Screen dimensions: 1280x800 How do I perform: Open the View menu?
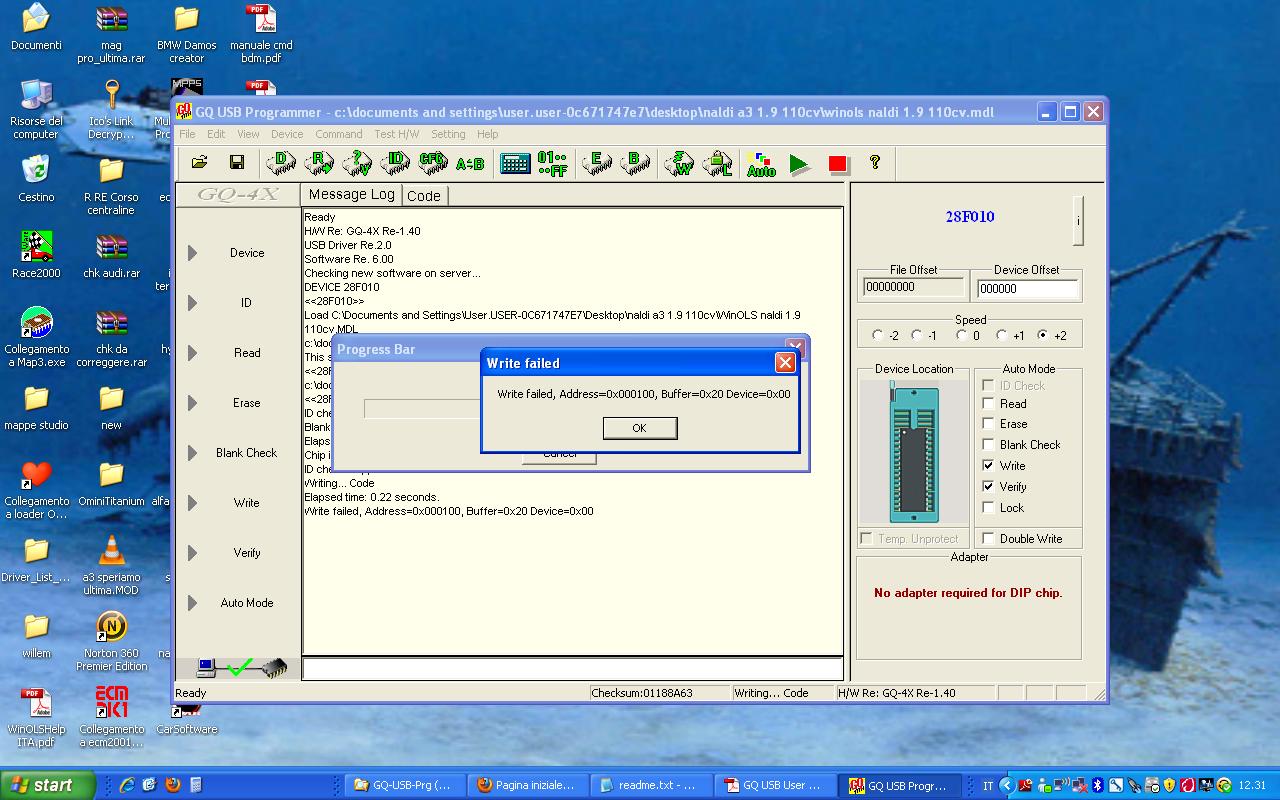pyautogui.click(x=248, y=134)
